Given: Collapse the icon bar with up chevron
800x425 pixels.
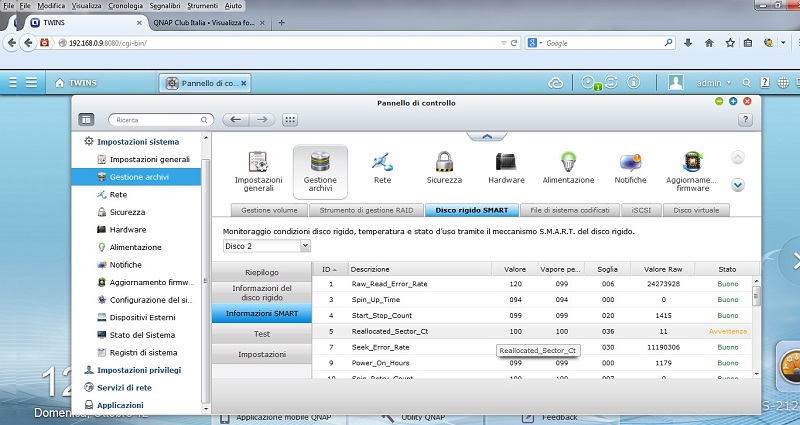Looking at the screenshot, I should (485, 137).
